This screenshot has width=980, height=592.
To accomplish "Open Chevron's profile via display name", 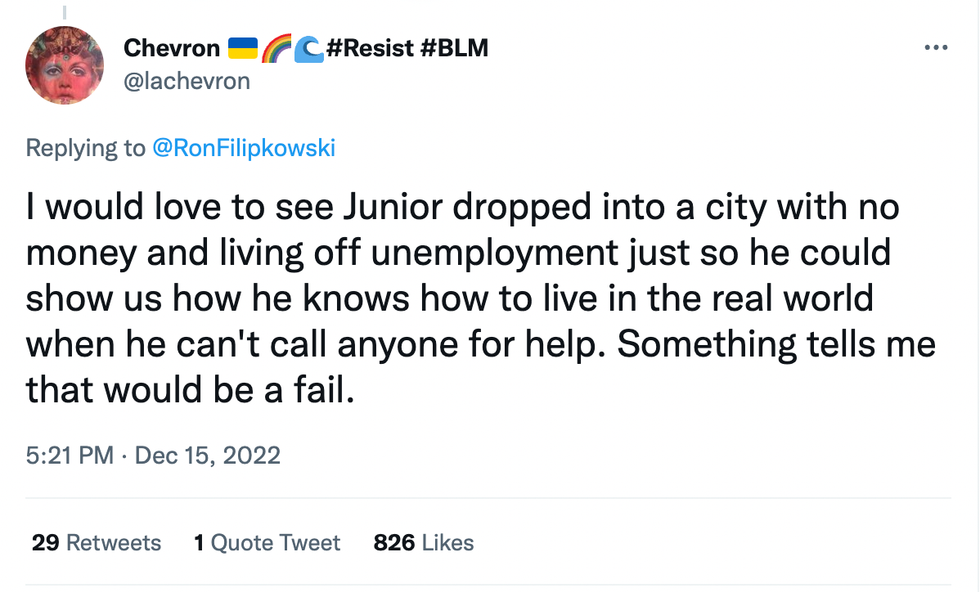I will [171, 47].
